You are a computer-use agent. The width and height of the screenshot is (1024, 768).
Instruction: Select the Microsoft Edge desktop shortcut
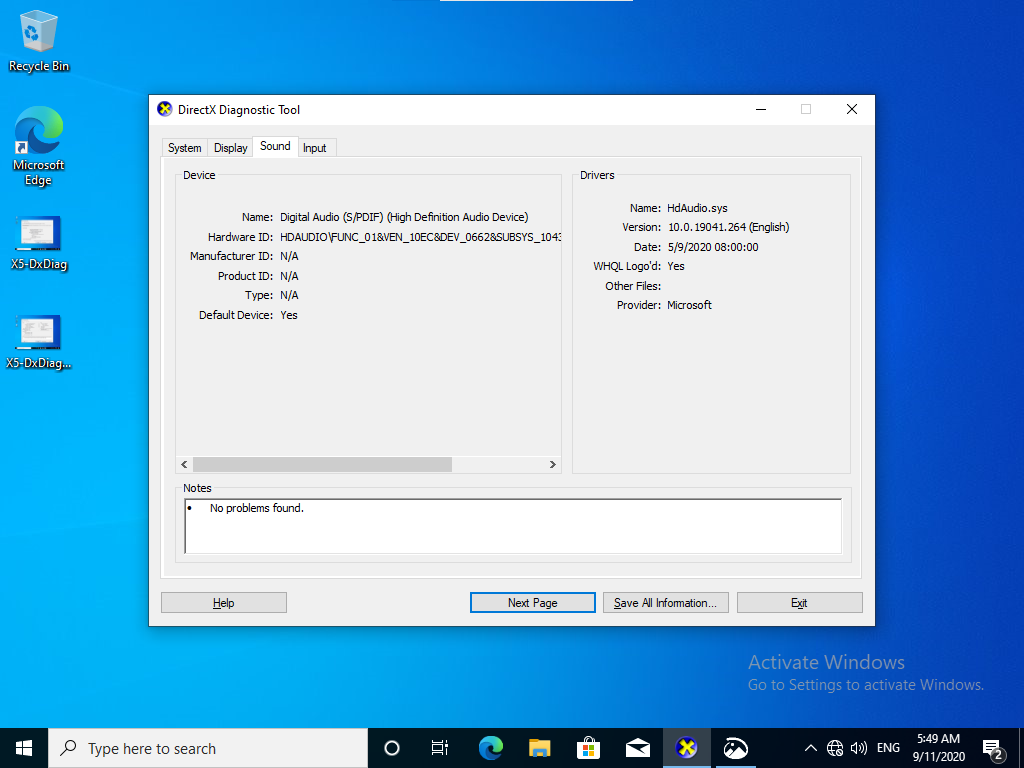click(x=39, y=146)
